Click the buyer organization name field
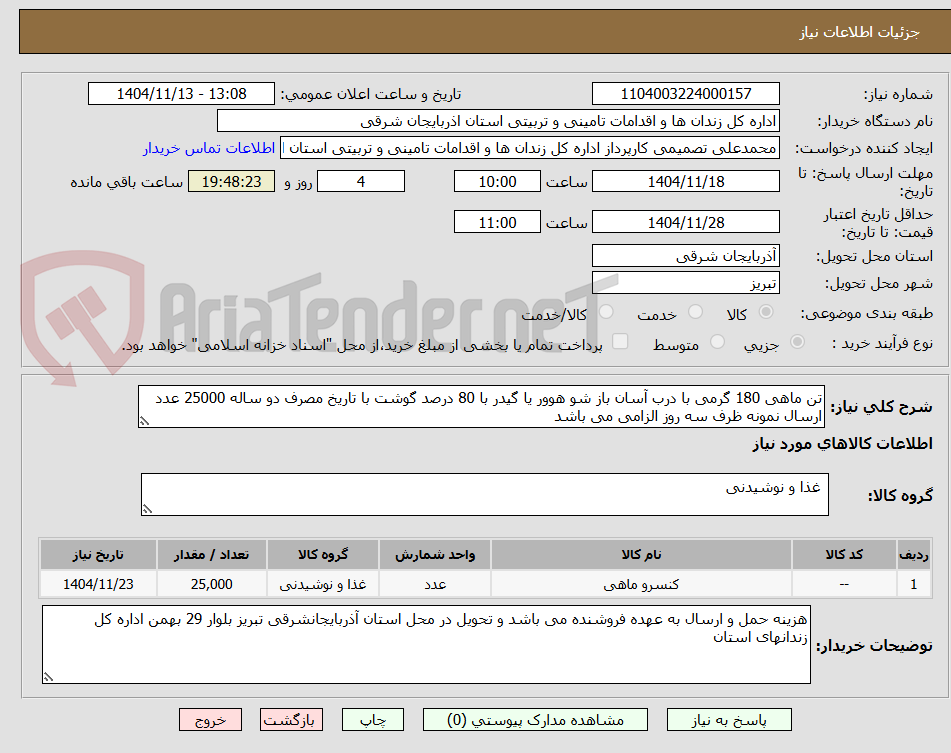This screenshot has height=753, width=951. tap(498, 121)
